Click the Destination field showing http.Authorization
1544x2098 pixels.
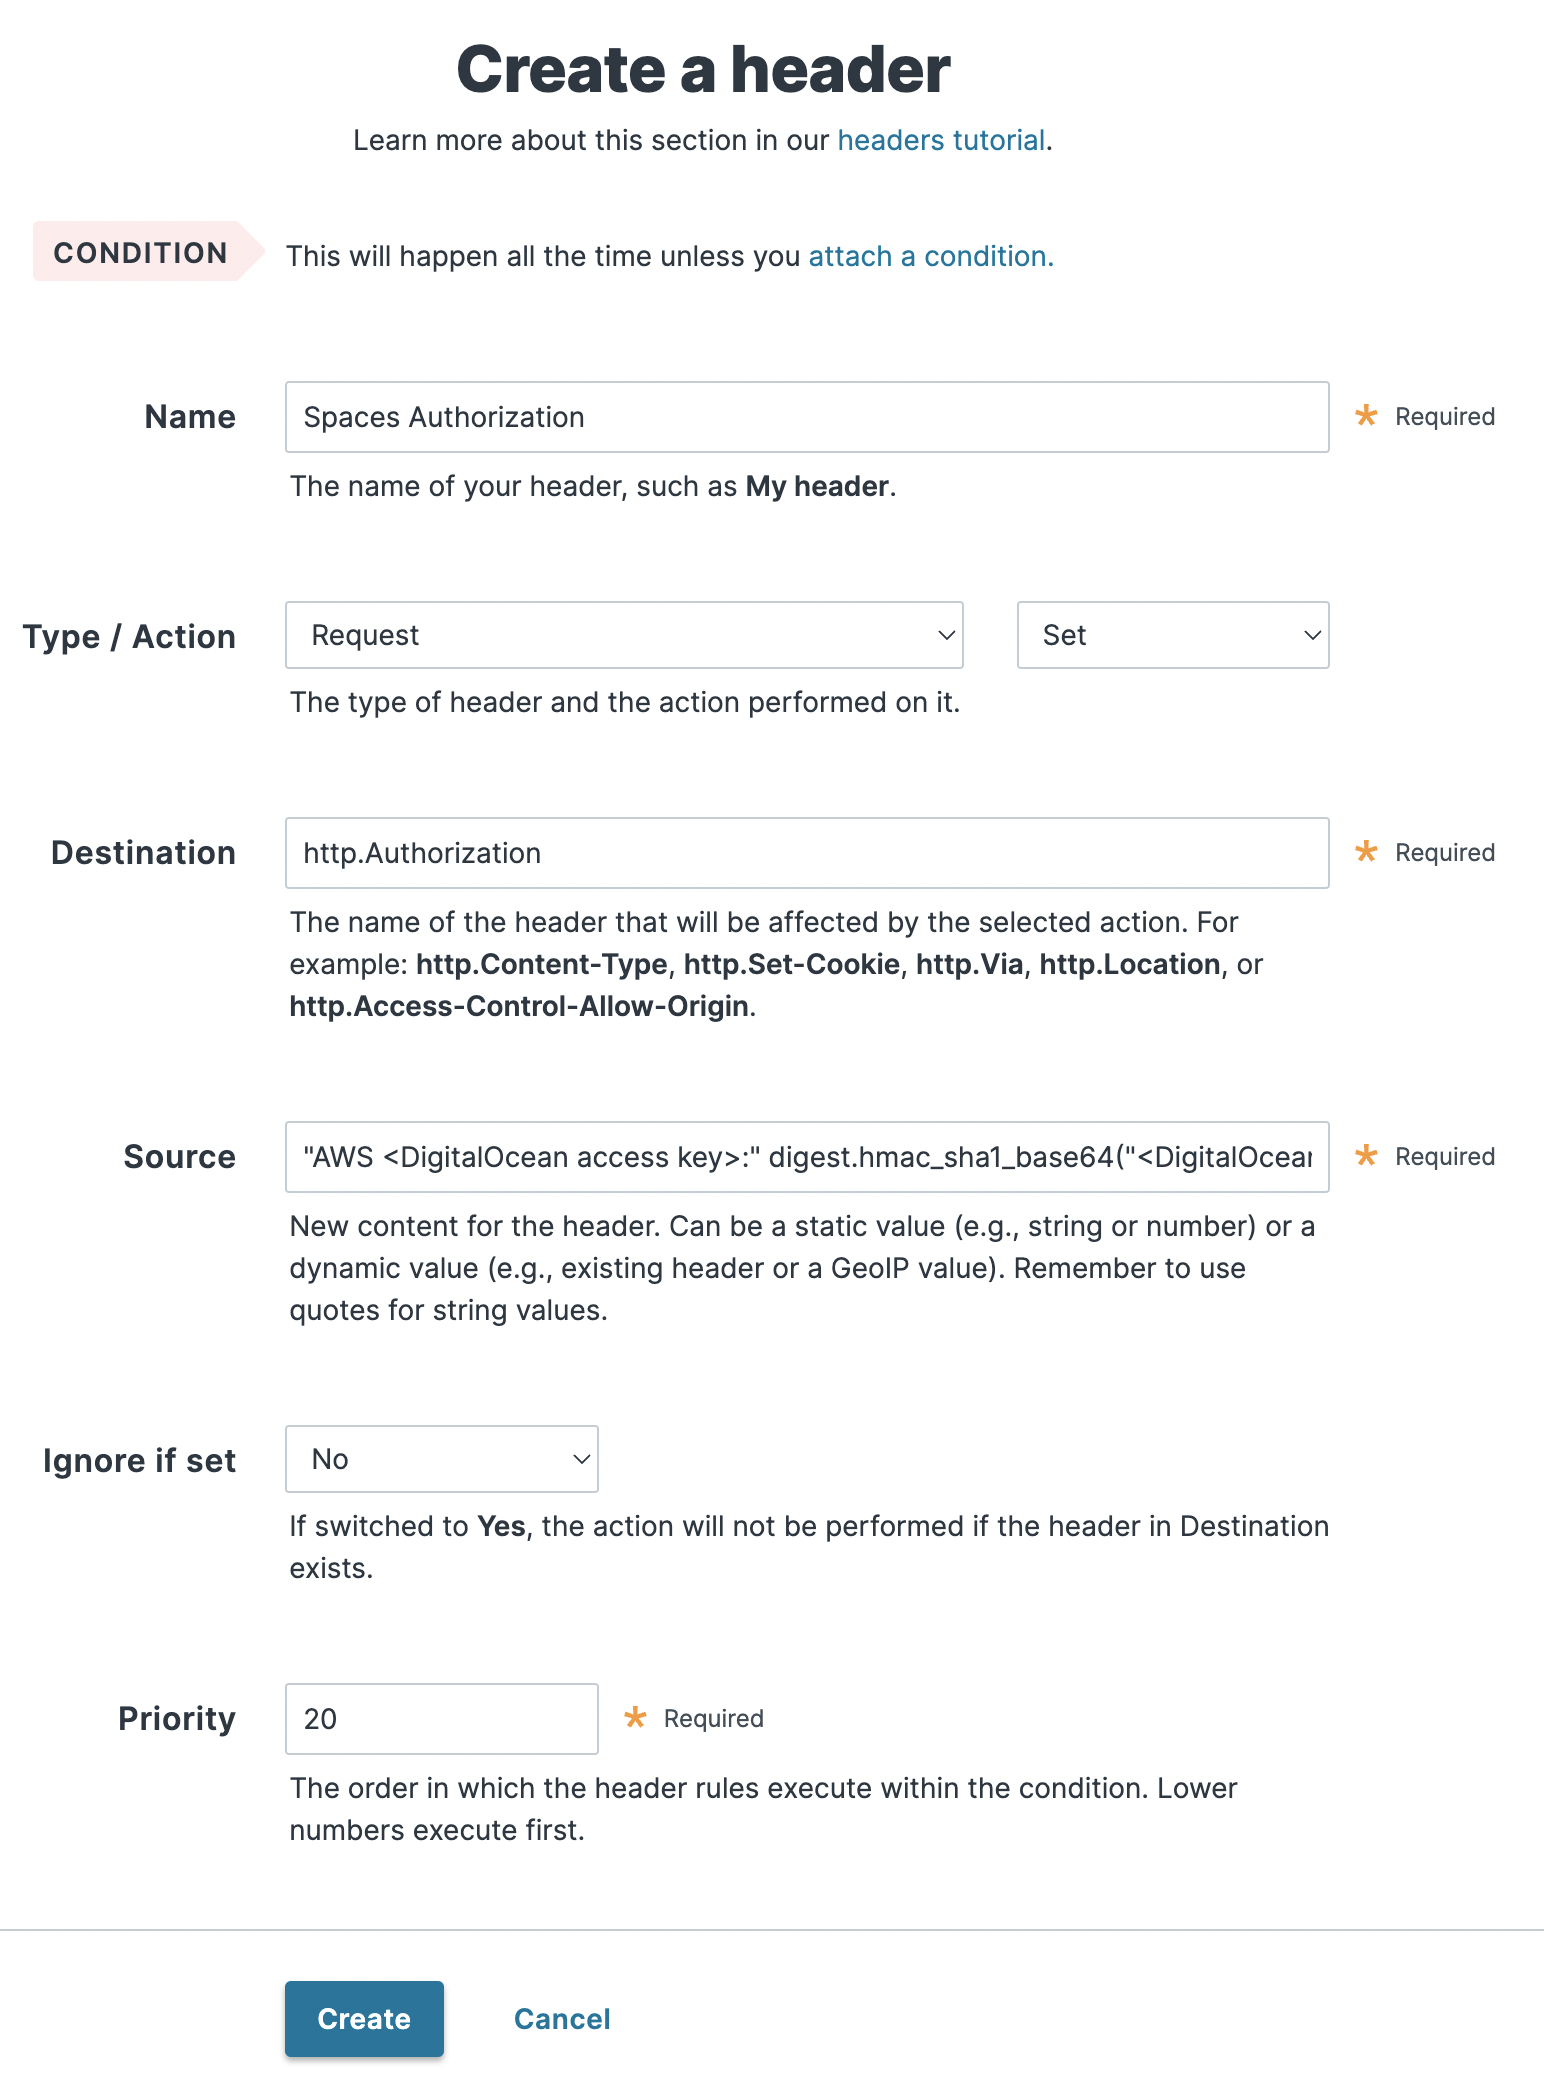click(x=806, y=852)
